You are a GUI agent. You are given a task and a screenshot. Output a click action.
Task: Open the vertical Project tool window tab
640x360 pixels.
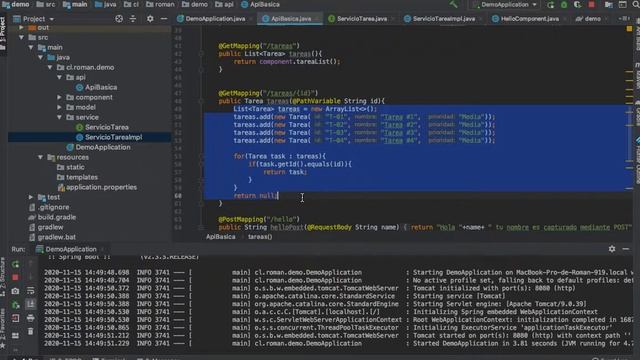3,33
